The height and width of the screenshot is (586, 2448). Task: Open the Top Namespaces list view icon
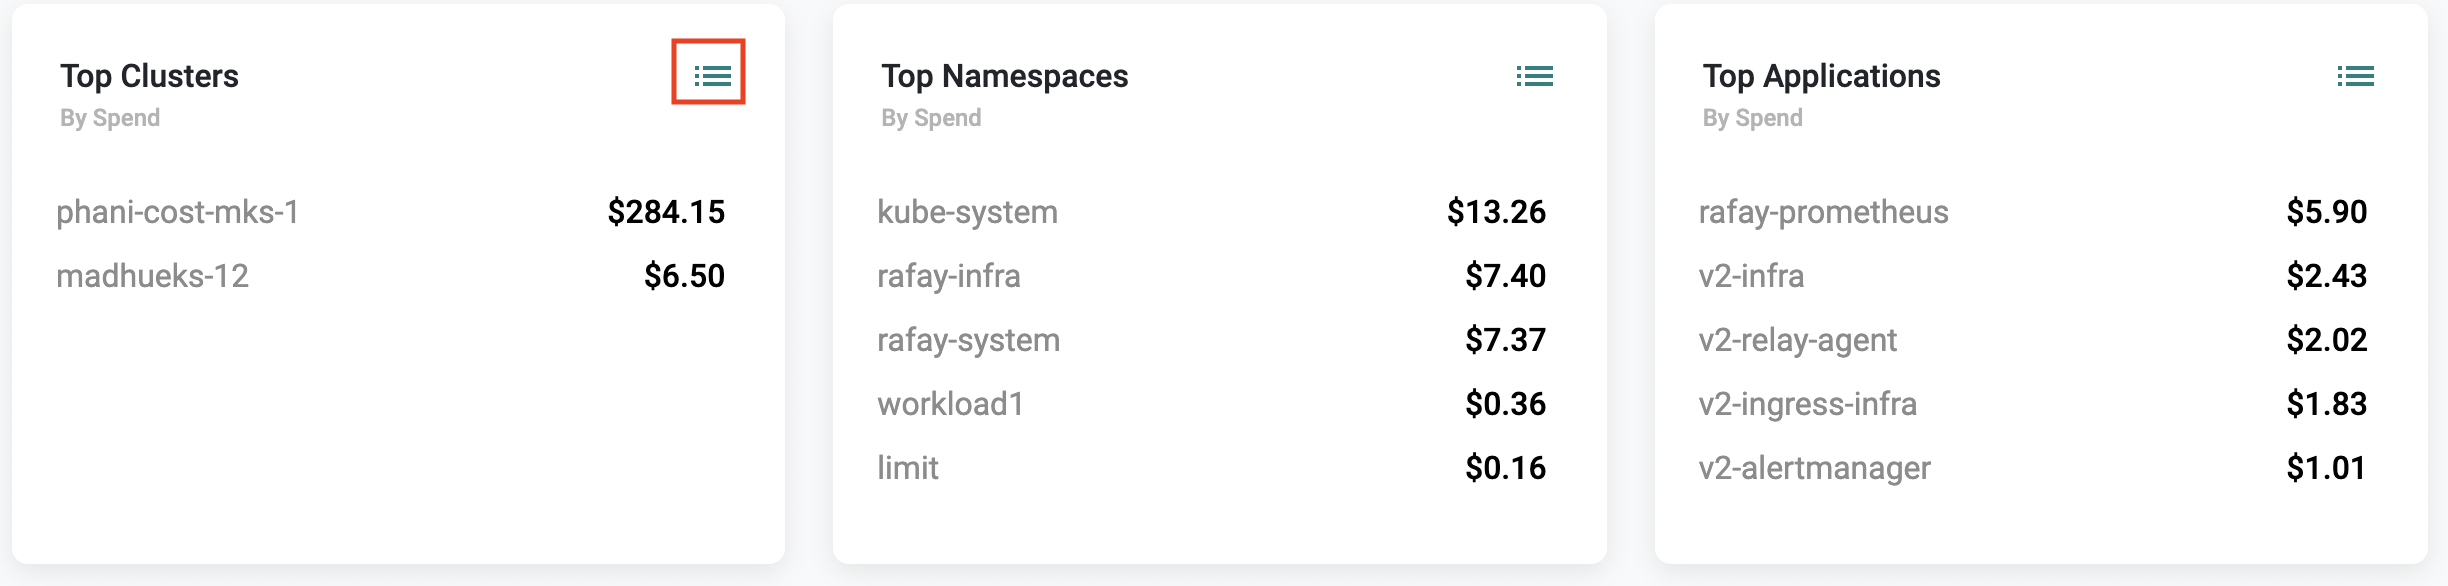click(1534, 76)
